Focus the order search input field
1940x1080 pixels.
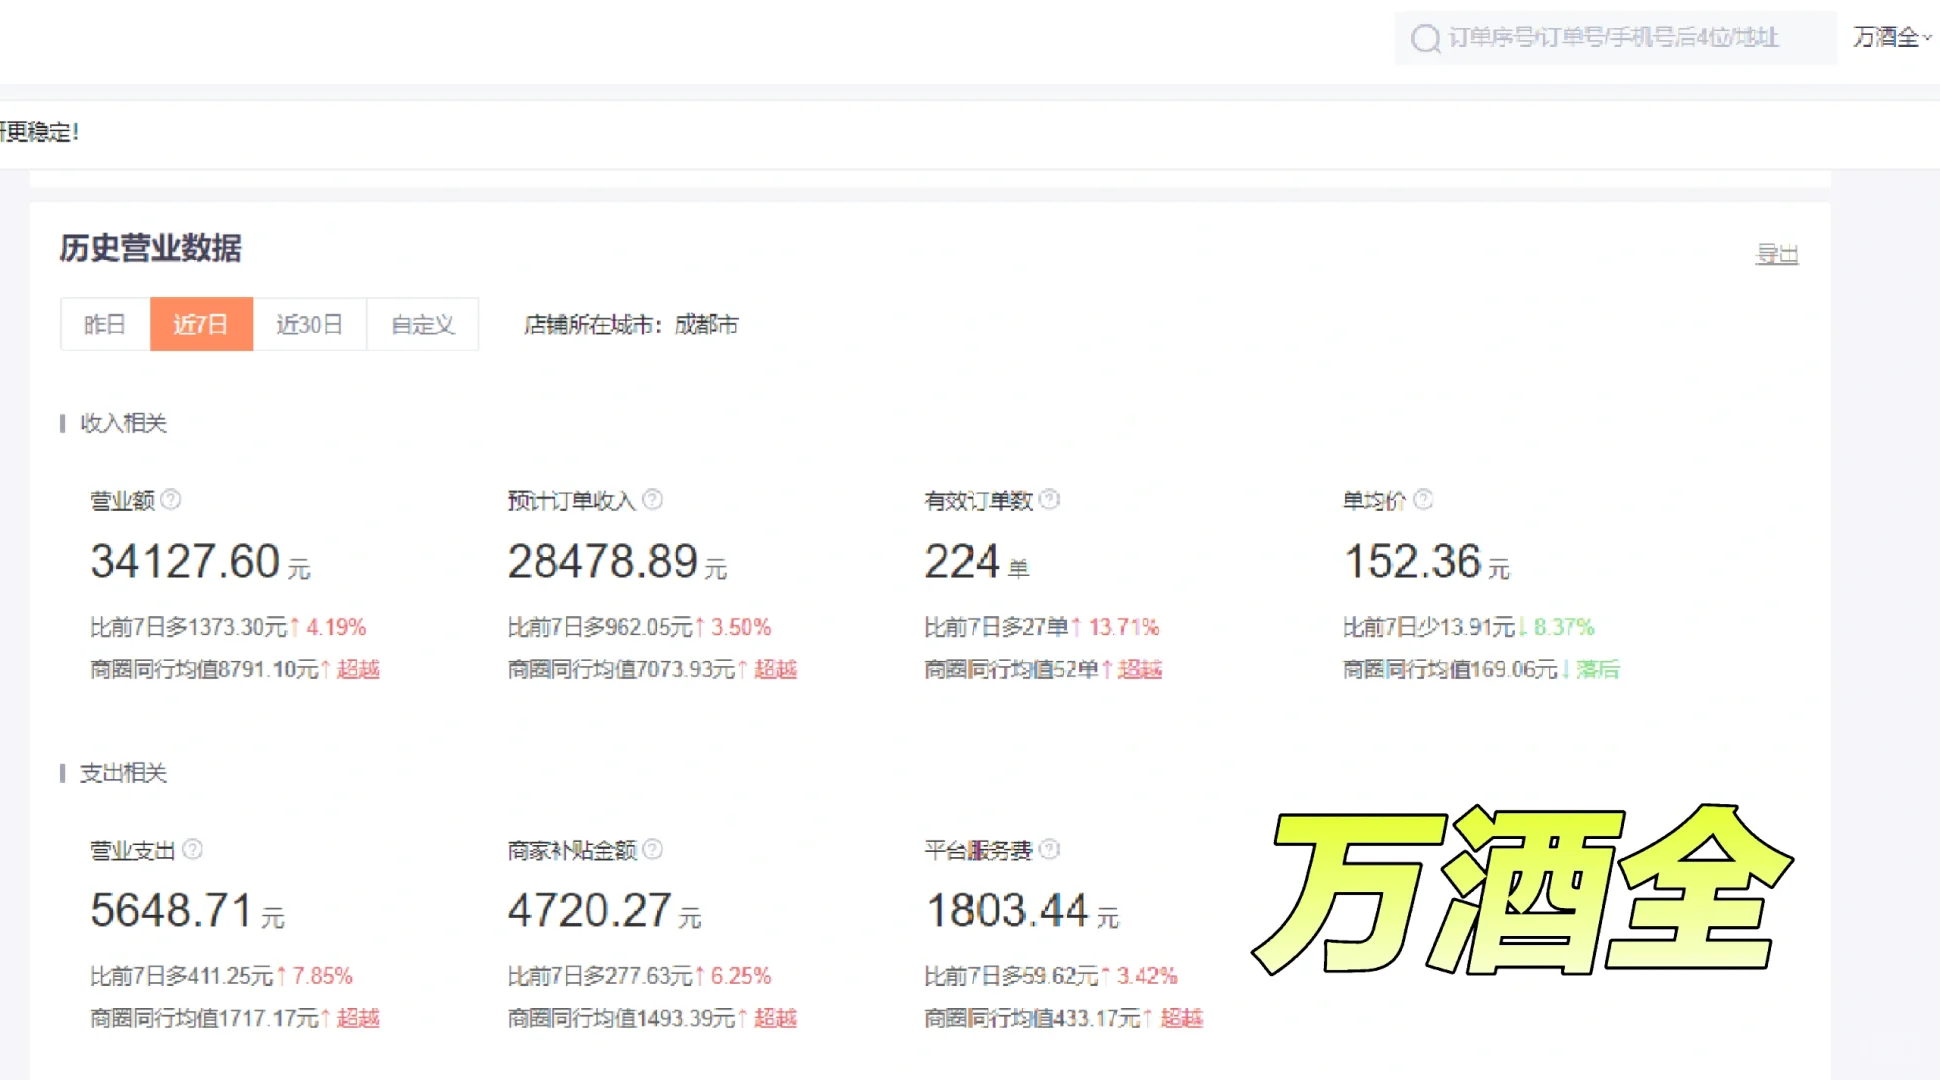tap(1615, 38)
